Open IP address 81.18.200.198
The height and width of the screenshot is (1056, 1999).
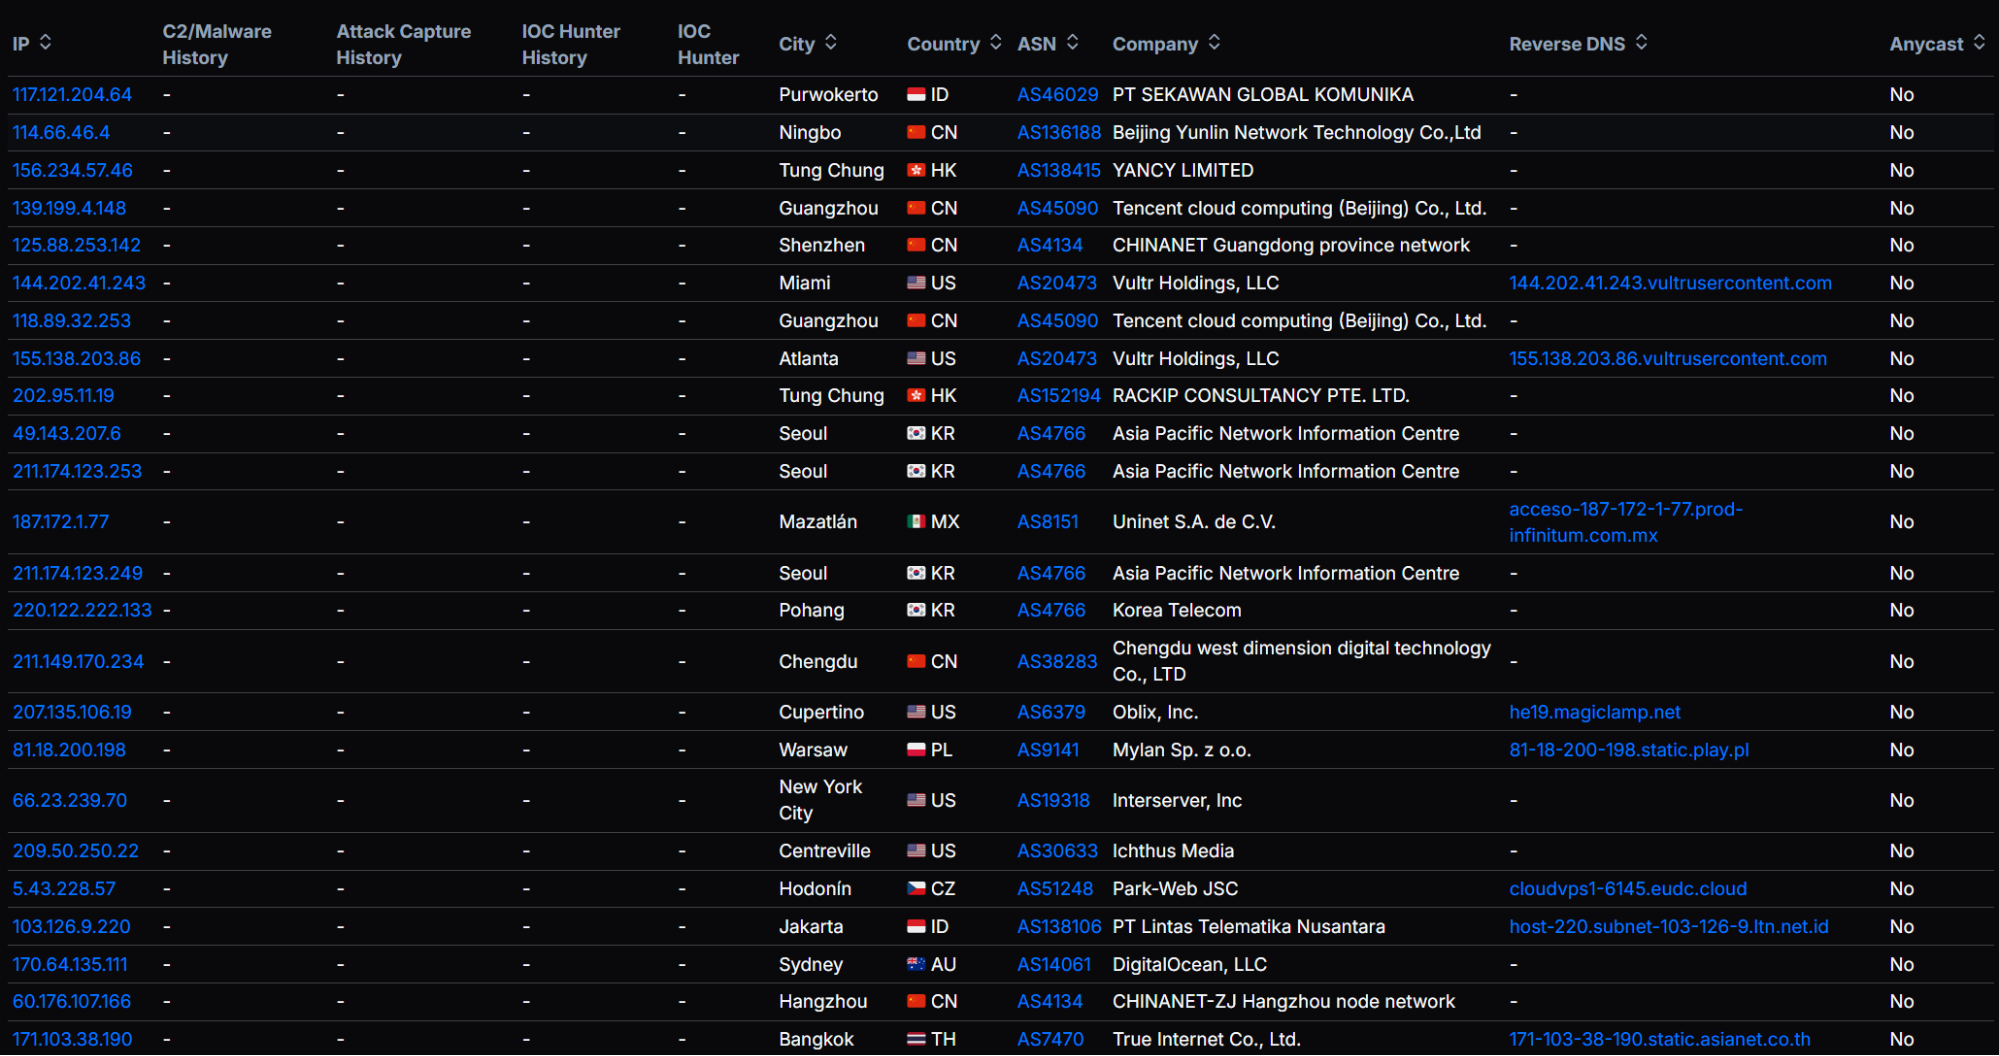pos(69,751)
